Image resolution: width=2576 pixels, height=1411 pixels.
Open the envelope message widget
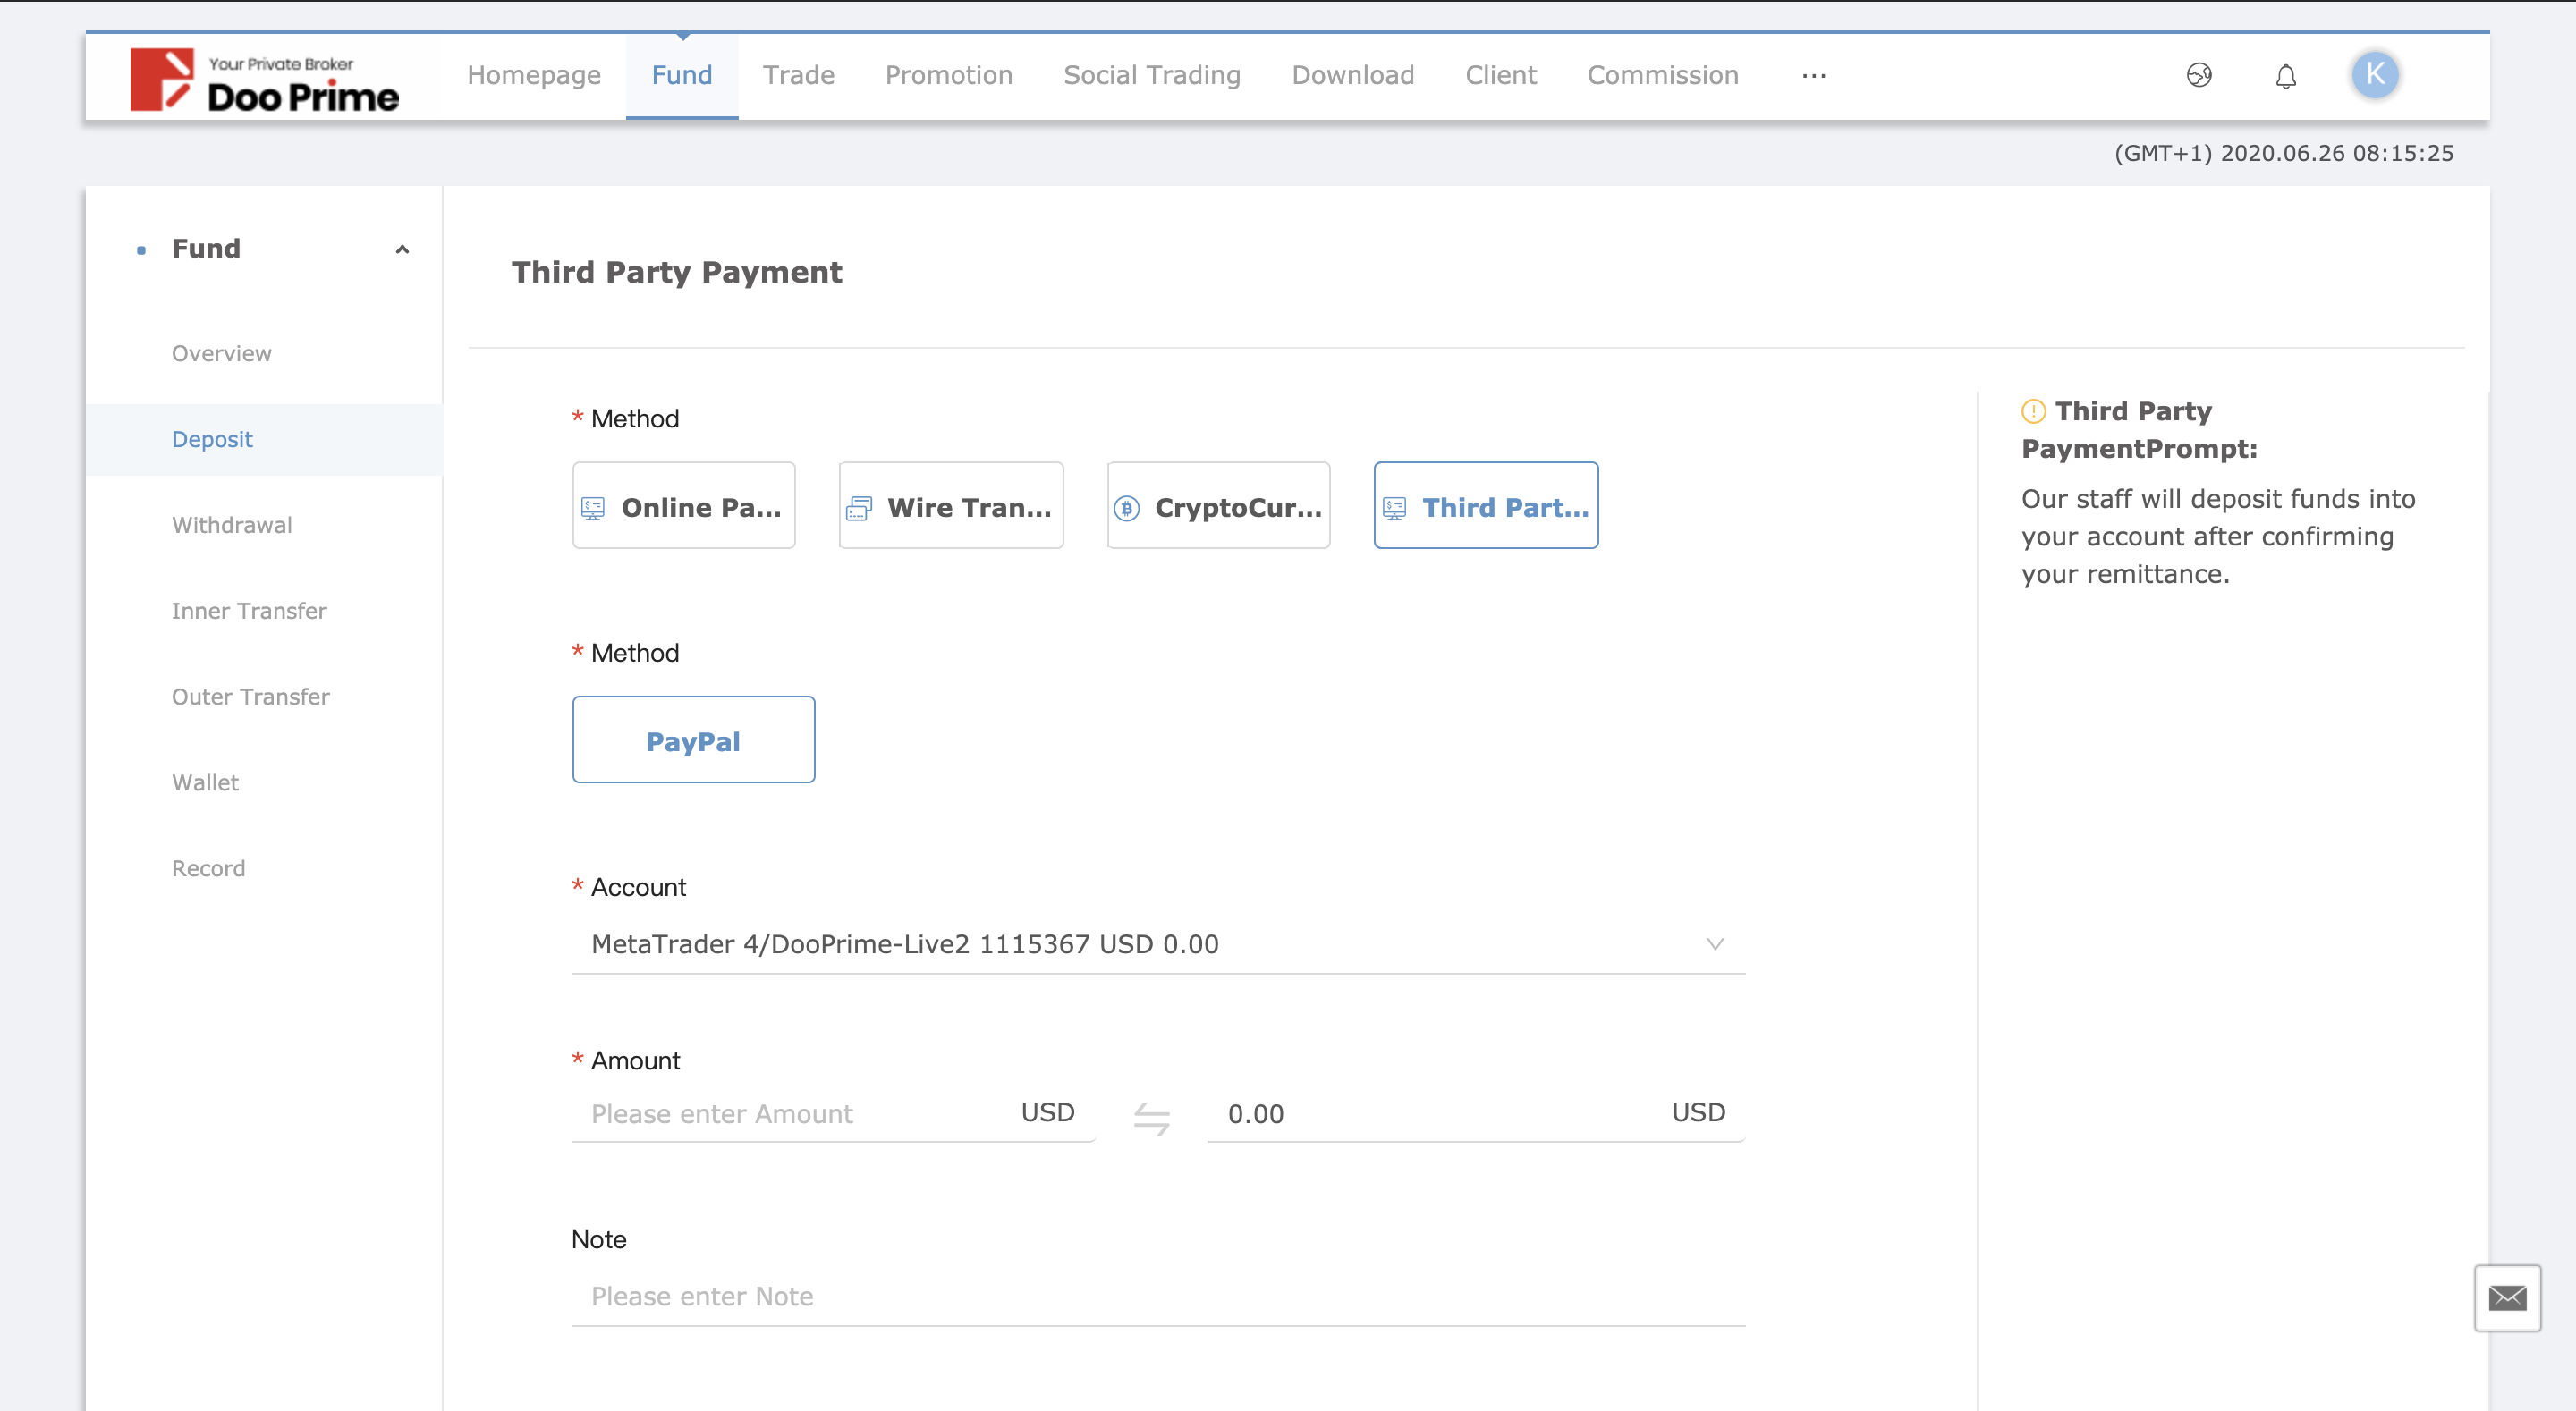(x=2507, y=1297)
